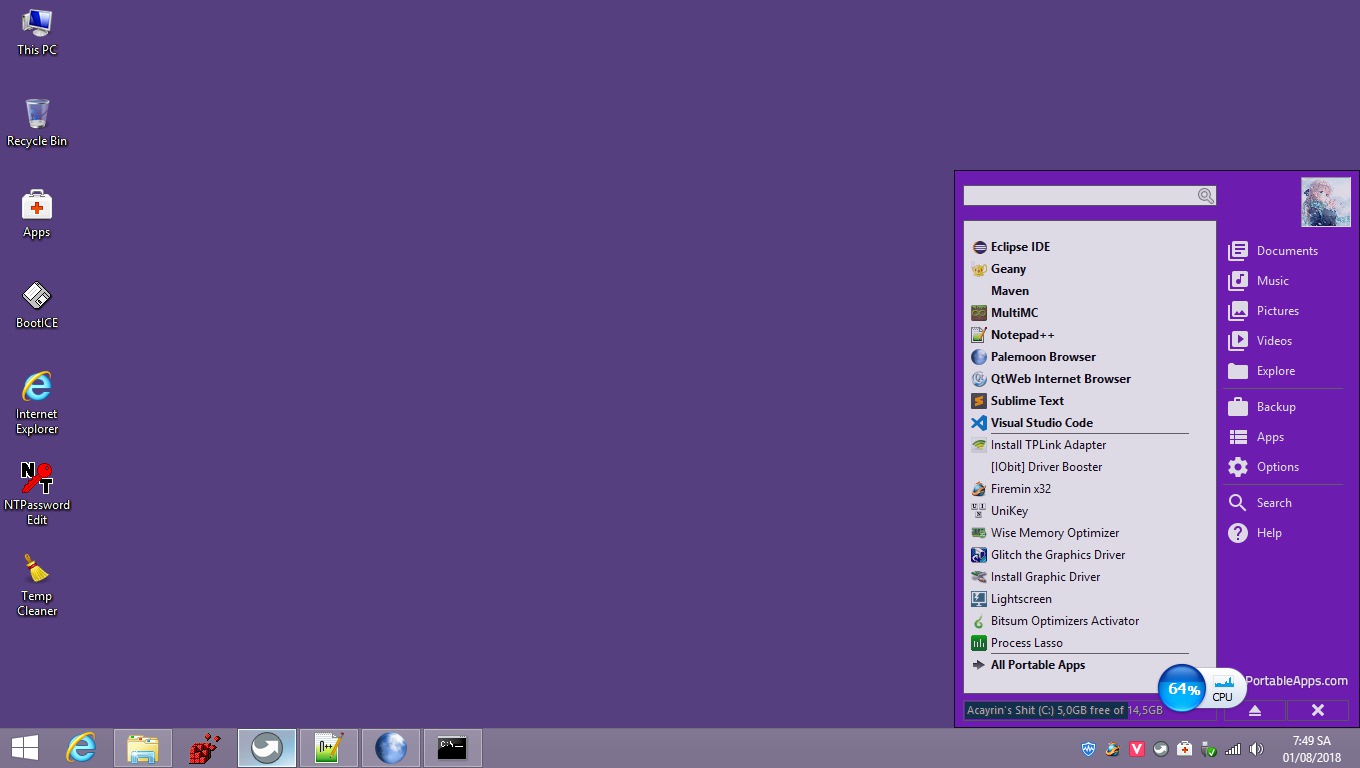Screen dimensions: 1360x768
Task: Expand All Portable Apps list
Action: [x=1037, y=665]
